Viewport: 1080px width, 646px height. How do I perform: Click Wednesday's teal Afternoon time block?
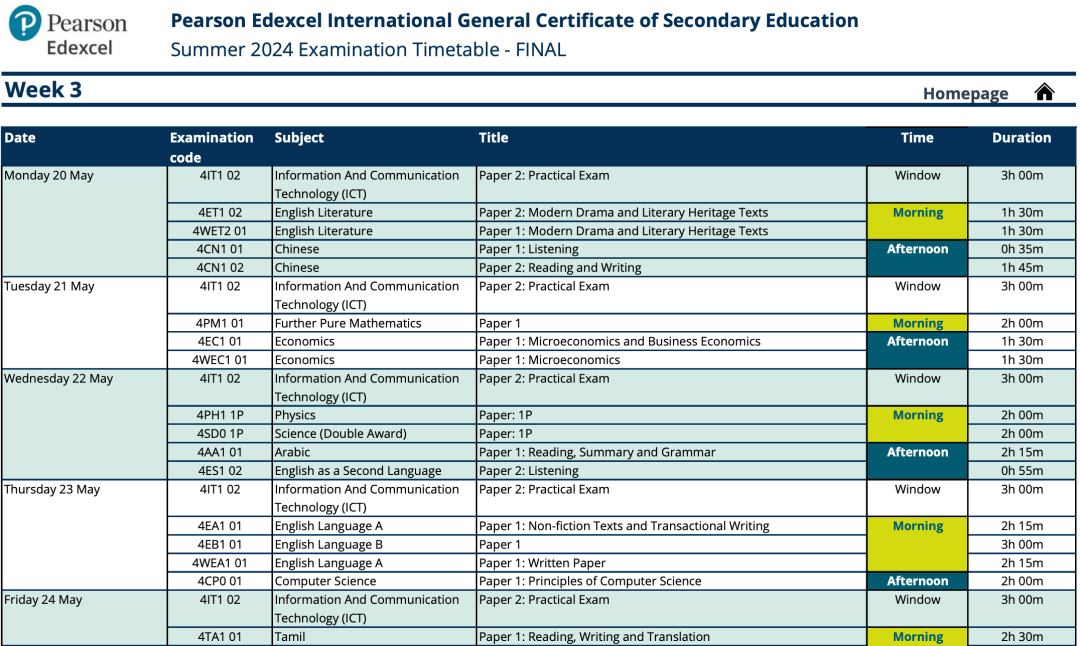coord(917,461)
